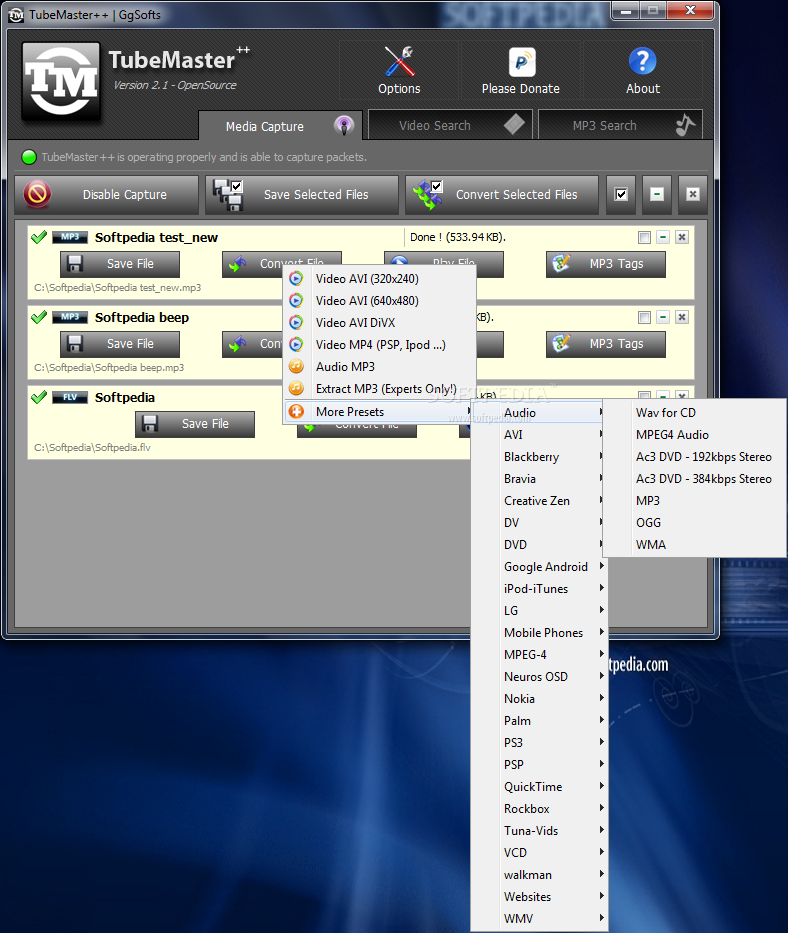Expand the WMV presets submenu
Screen dimensions: 788x933
click(x=539, y=919)
